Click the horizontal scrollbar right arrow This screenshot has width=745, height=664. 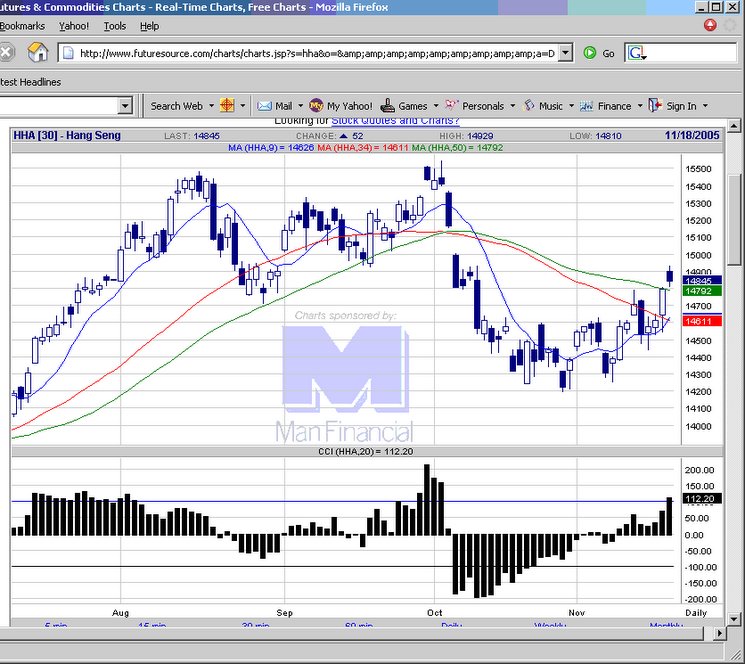click(x=720, y=633)
